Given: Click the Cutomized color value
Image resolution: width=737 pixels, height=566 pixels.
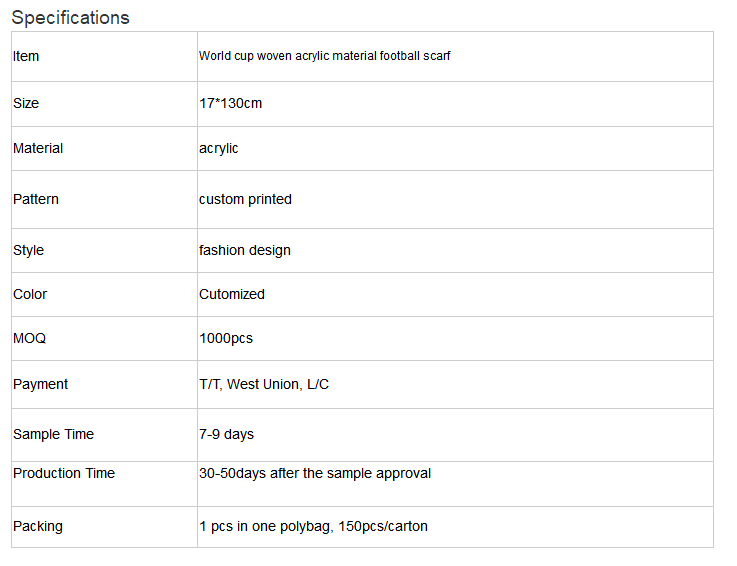Looking at the screenshot, I should 232,294.
